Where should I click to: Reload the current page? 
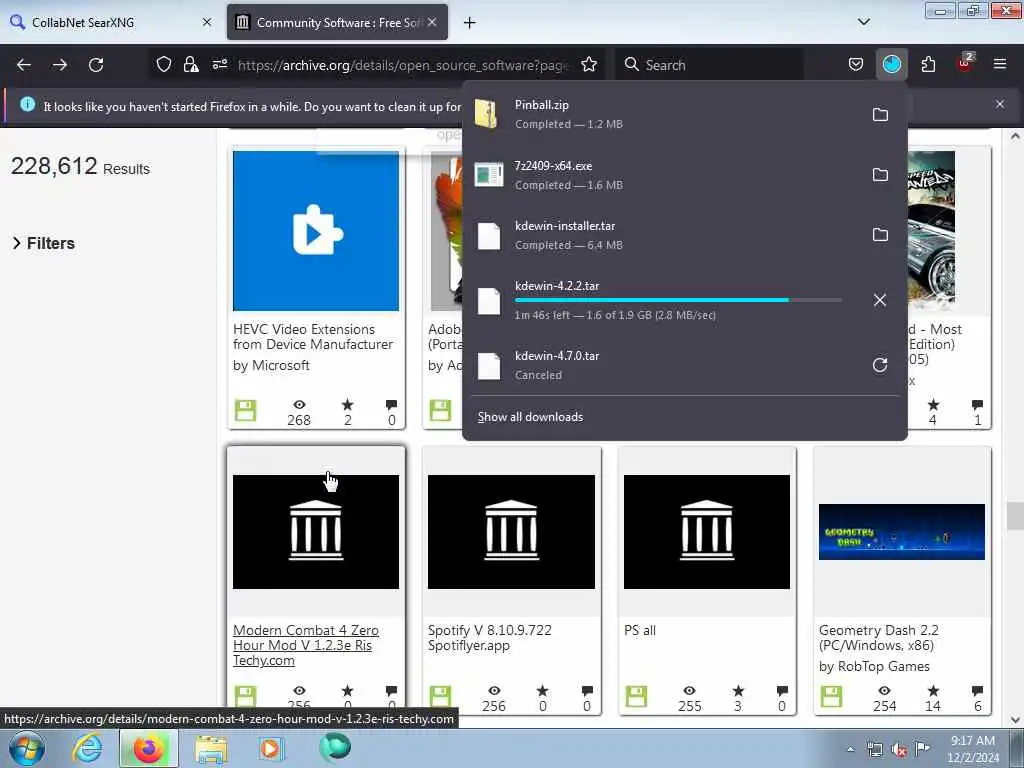96,65
